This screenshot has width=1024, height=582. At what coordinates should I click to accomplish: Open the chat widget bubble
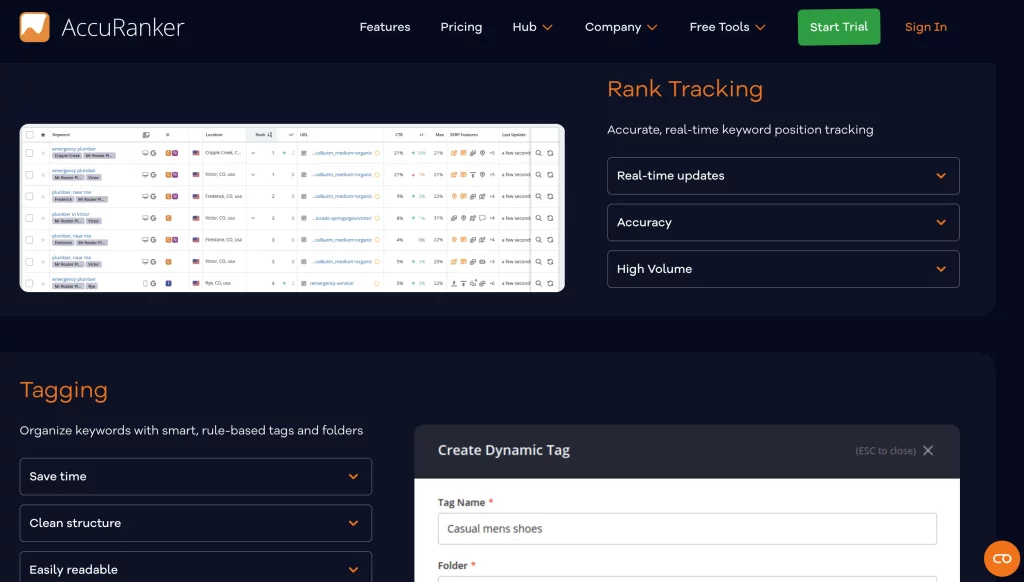pyautogui.click(x=1002, y=558)
